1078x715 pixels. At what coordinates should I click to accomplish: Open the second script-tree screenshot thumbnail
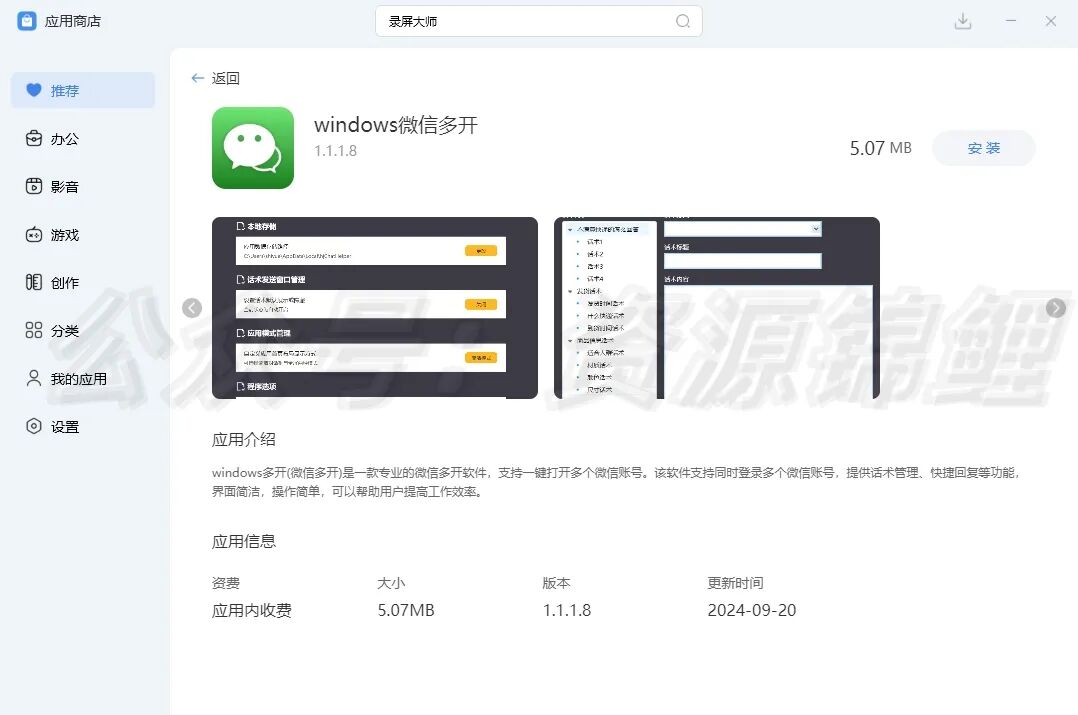(x=716, y=308)
